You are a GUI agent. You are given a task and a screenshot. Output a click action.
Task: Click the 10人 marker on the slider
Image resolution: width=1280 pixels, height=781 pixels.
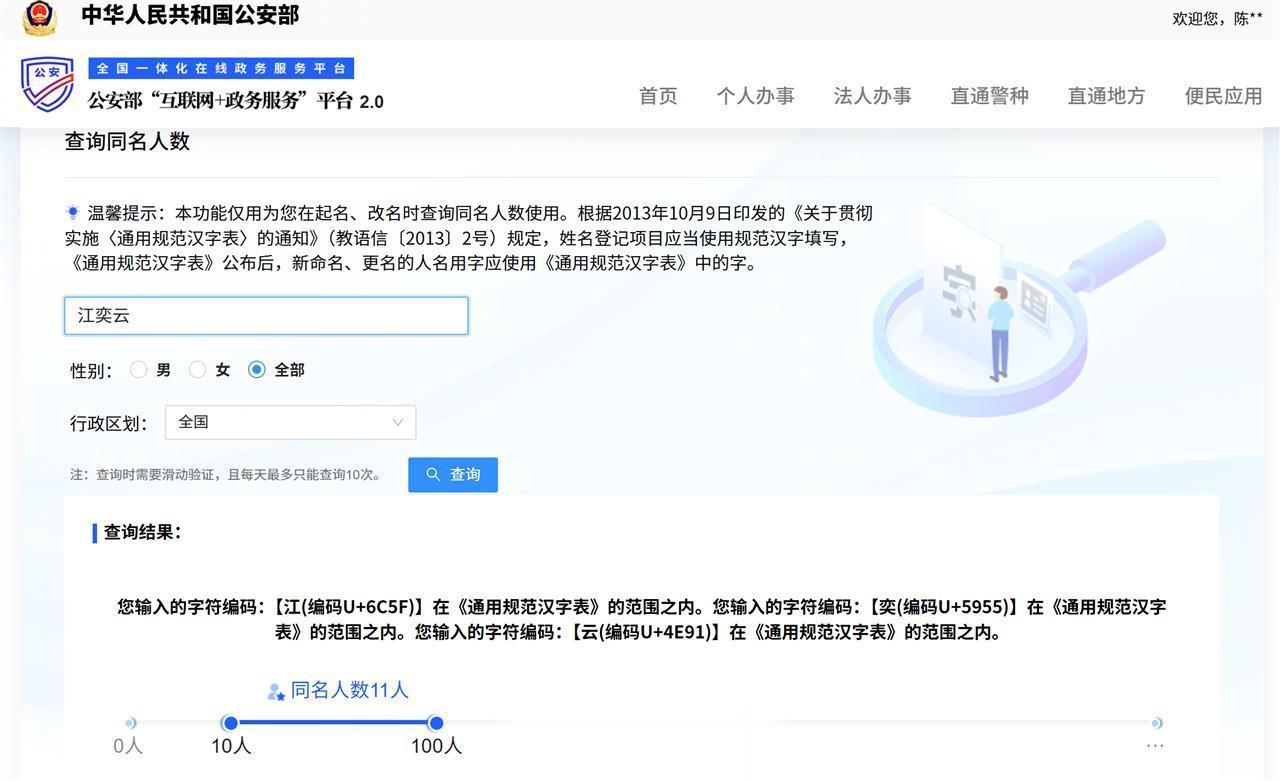pos(230,723)
